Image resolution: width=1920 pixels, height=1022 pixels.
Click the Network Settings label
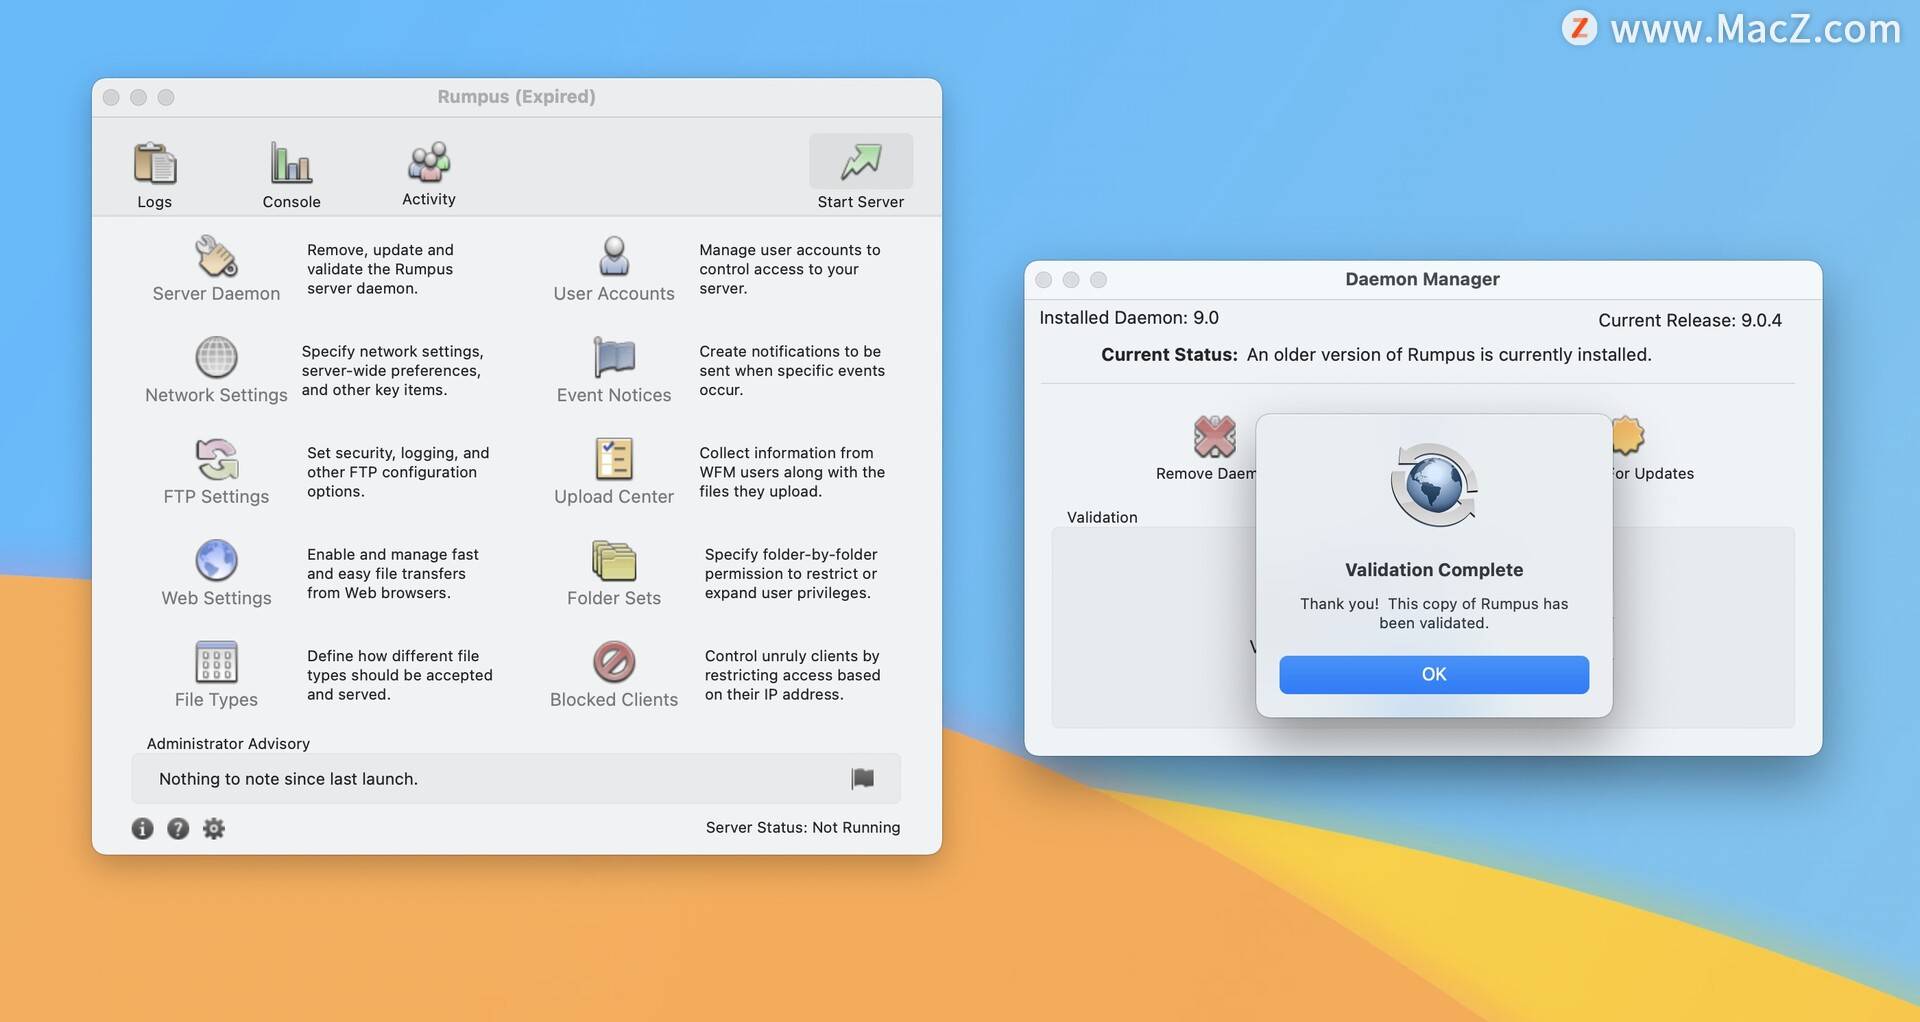(216, 395)
